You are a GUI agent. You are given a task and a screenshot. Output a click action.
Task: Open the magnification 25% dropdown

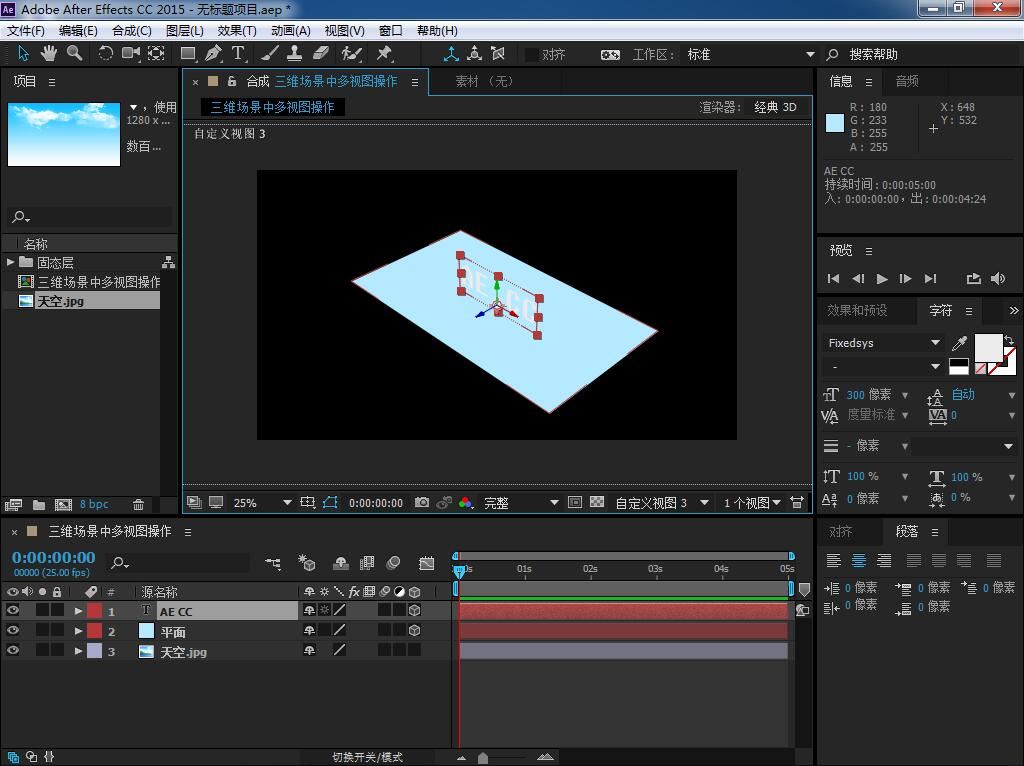[x=262, y=503]
